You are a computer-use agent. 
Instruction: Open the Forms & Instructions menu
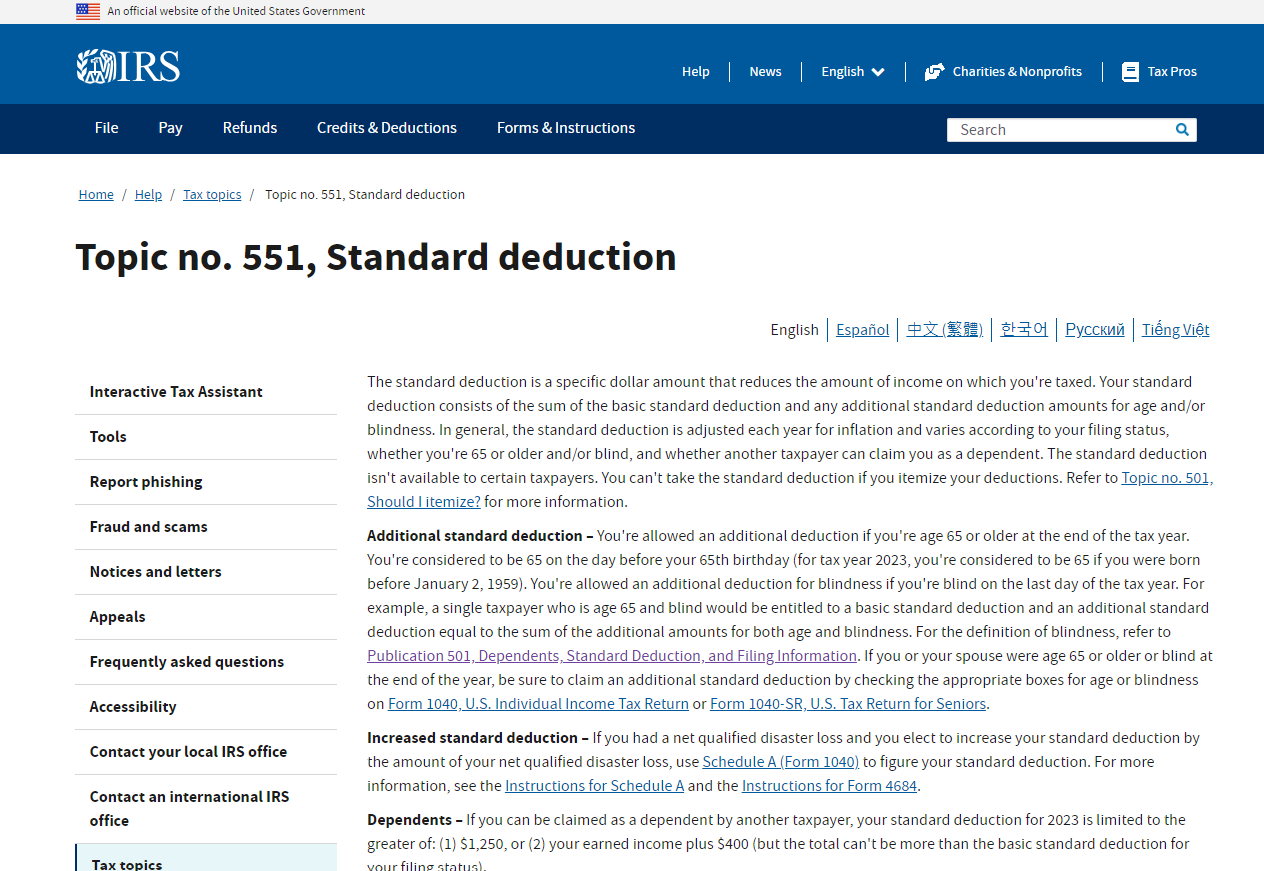pos(566,128)
